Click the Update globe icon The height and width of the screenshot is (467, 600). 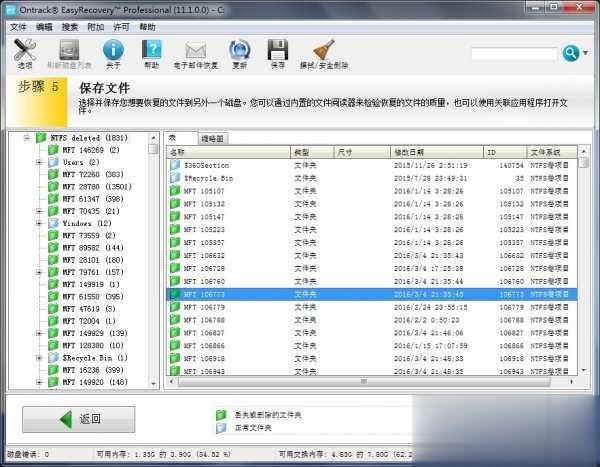point(240,50)
